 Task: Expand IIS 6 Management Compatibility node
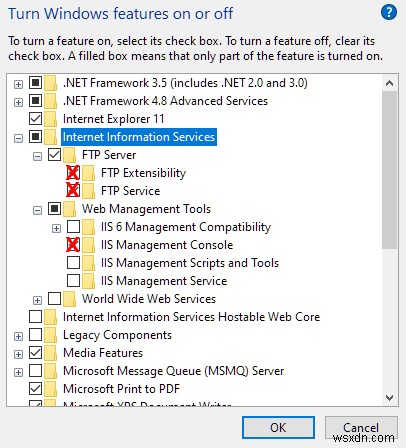click(x=56, y=228)
